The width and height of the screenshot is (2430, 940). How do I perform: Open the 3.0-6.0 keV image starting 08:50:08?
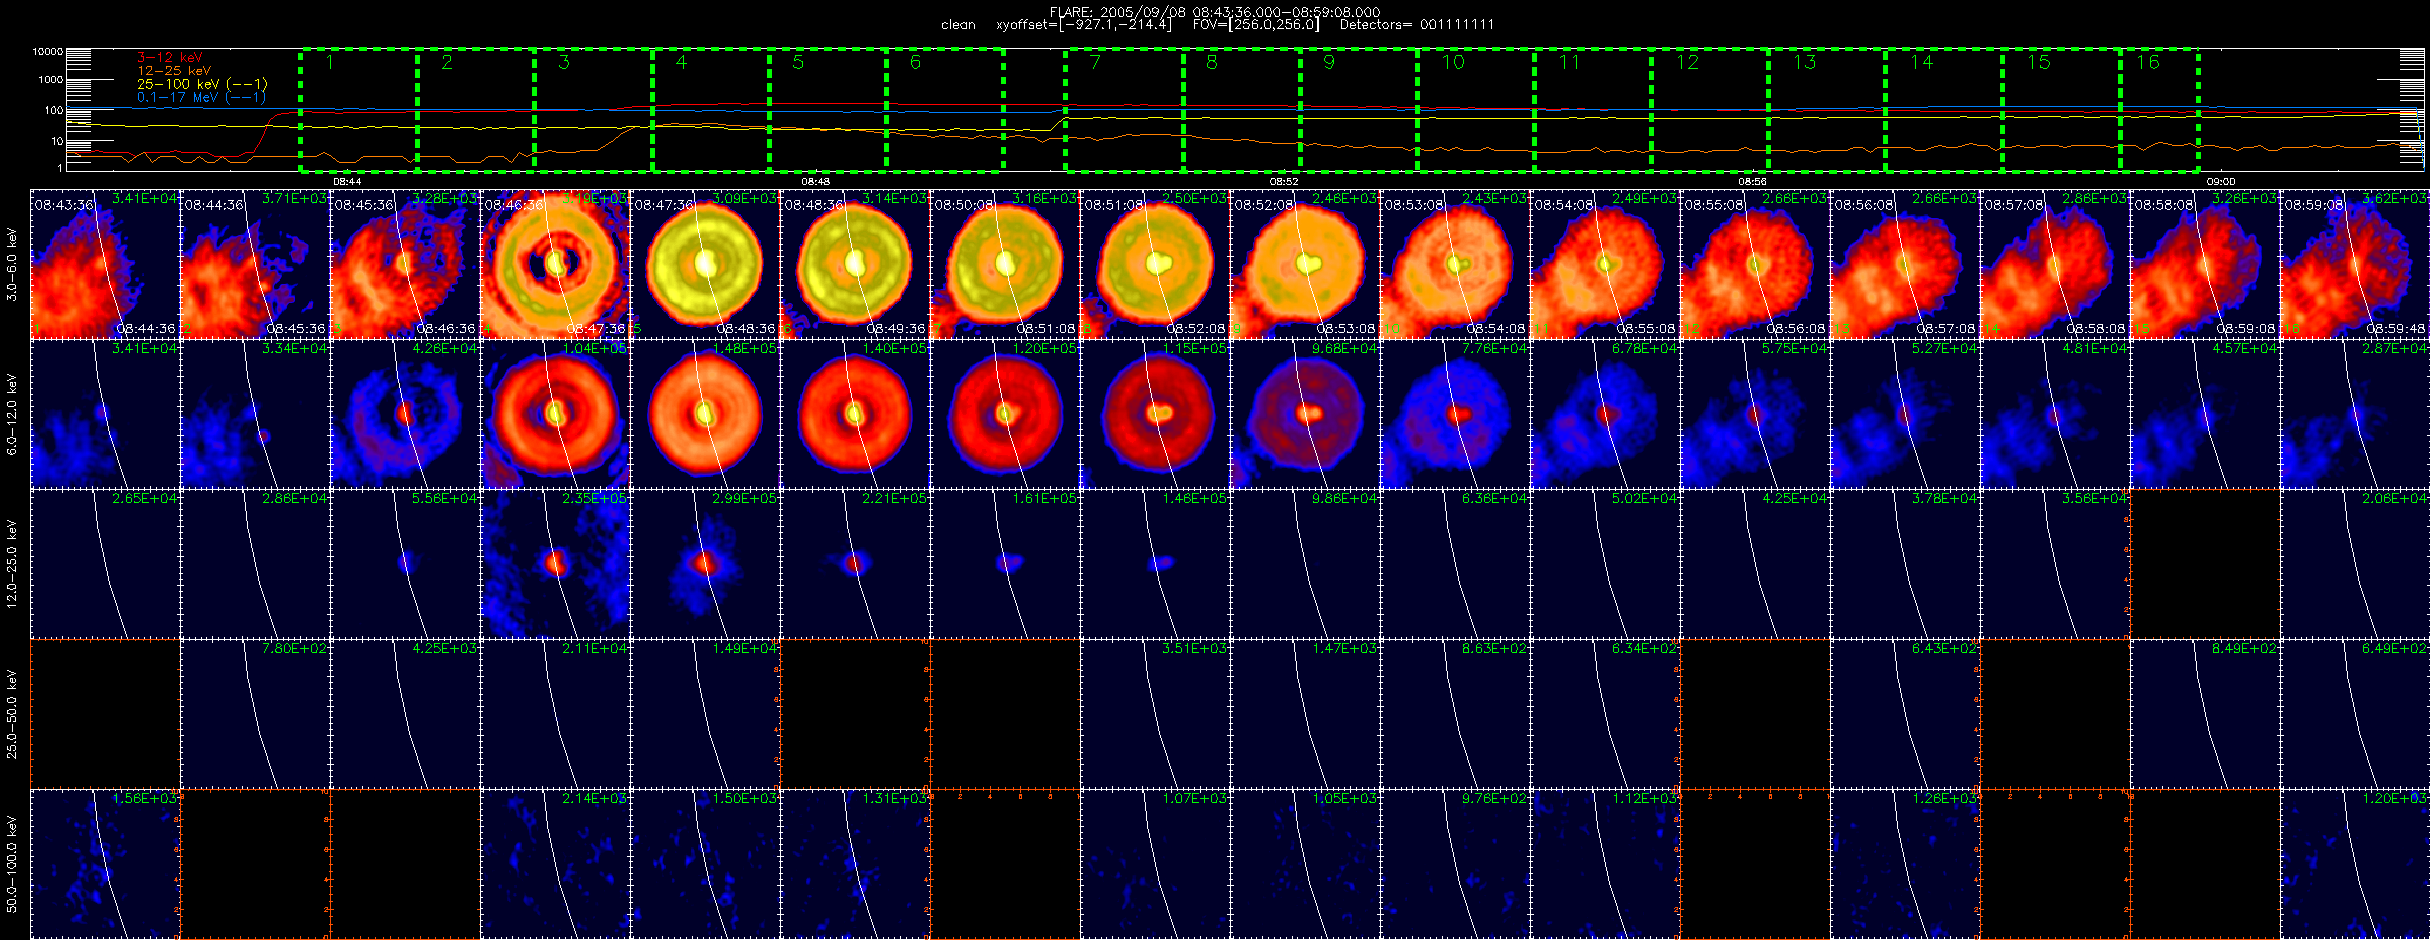coord(1006,264)
